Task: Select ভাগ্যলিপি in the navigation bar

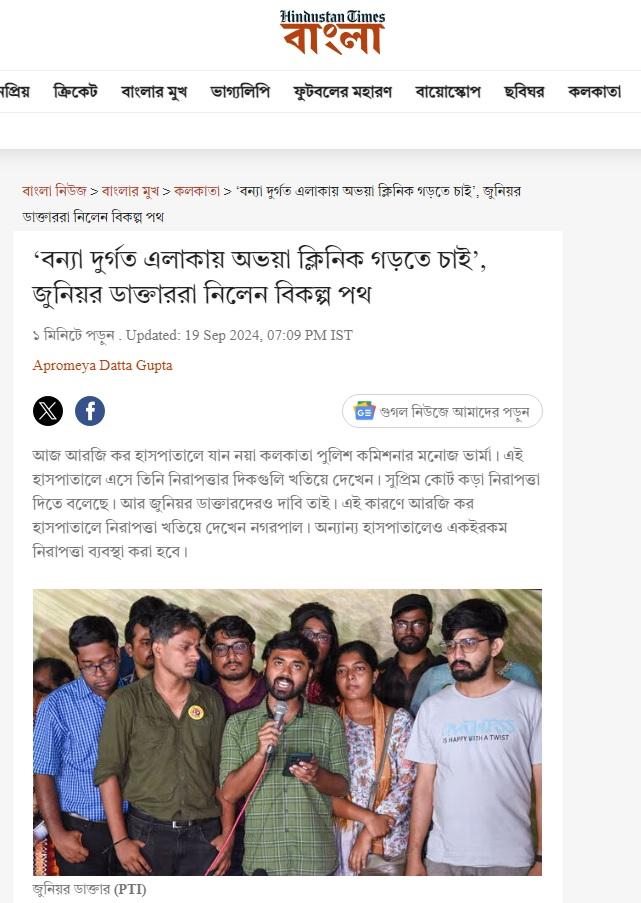Action: tap(240, 92)
